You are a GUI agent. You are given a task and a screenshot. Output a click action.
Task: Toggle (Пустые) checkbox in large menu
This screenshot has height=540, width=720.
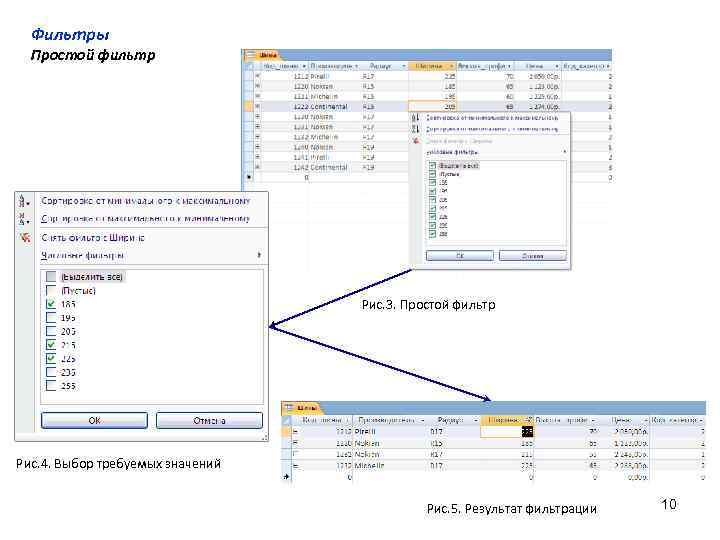(x=51, y=290)
